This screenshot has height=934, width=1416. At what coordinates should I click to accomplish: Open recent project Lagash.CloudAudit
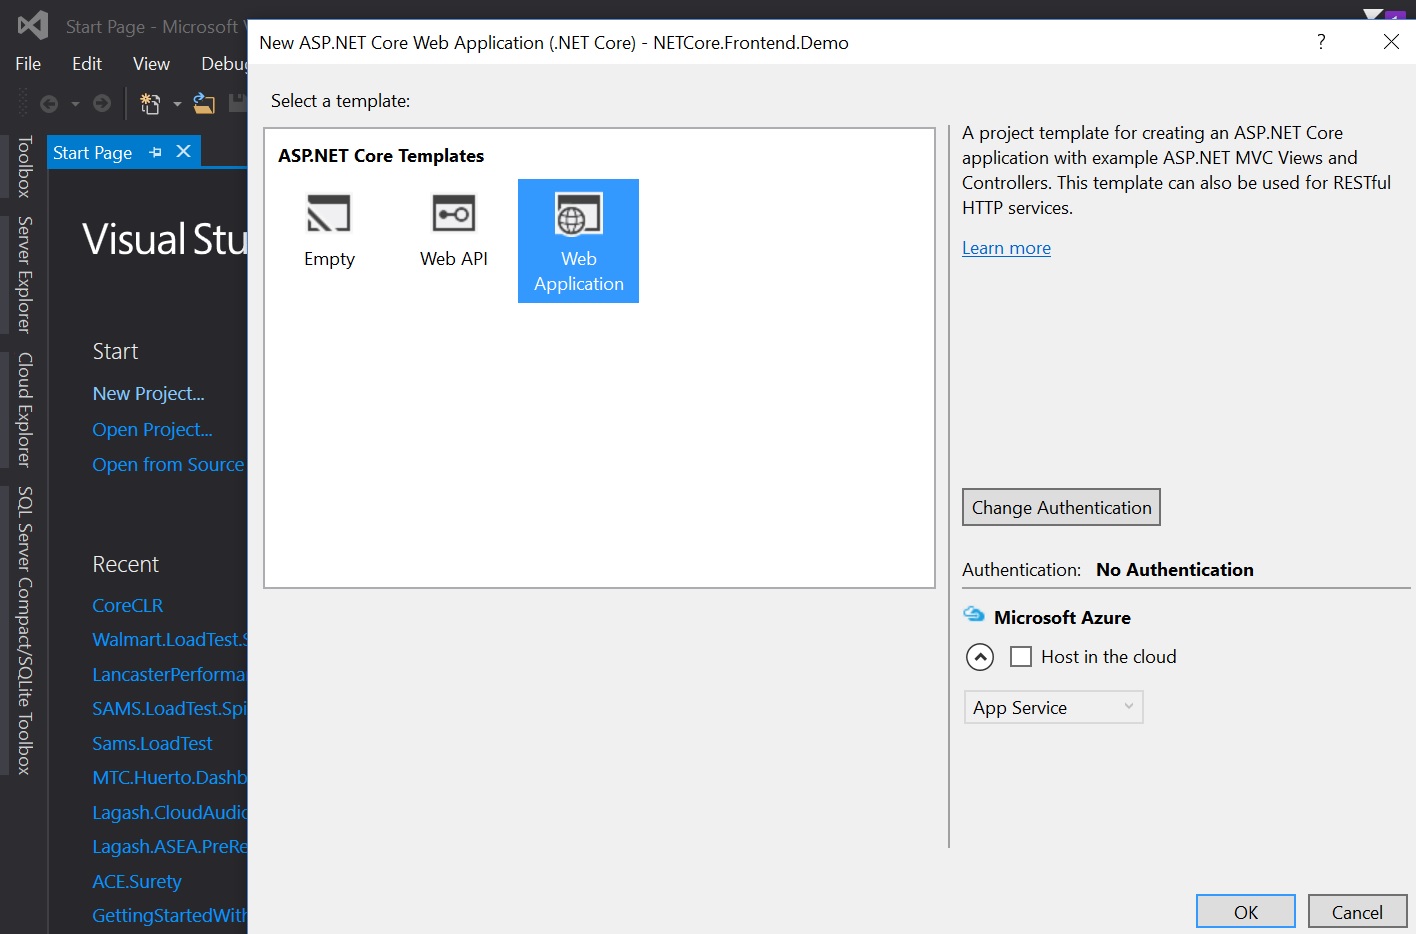point(169,812)
